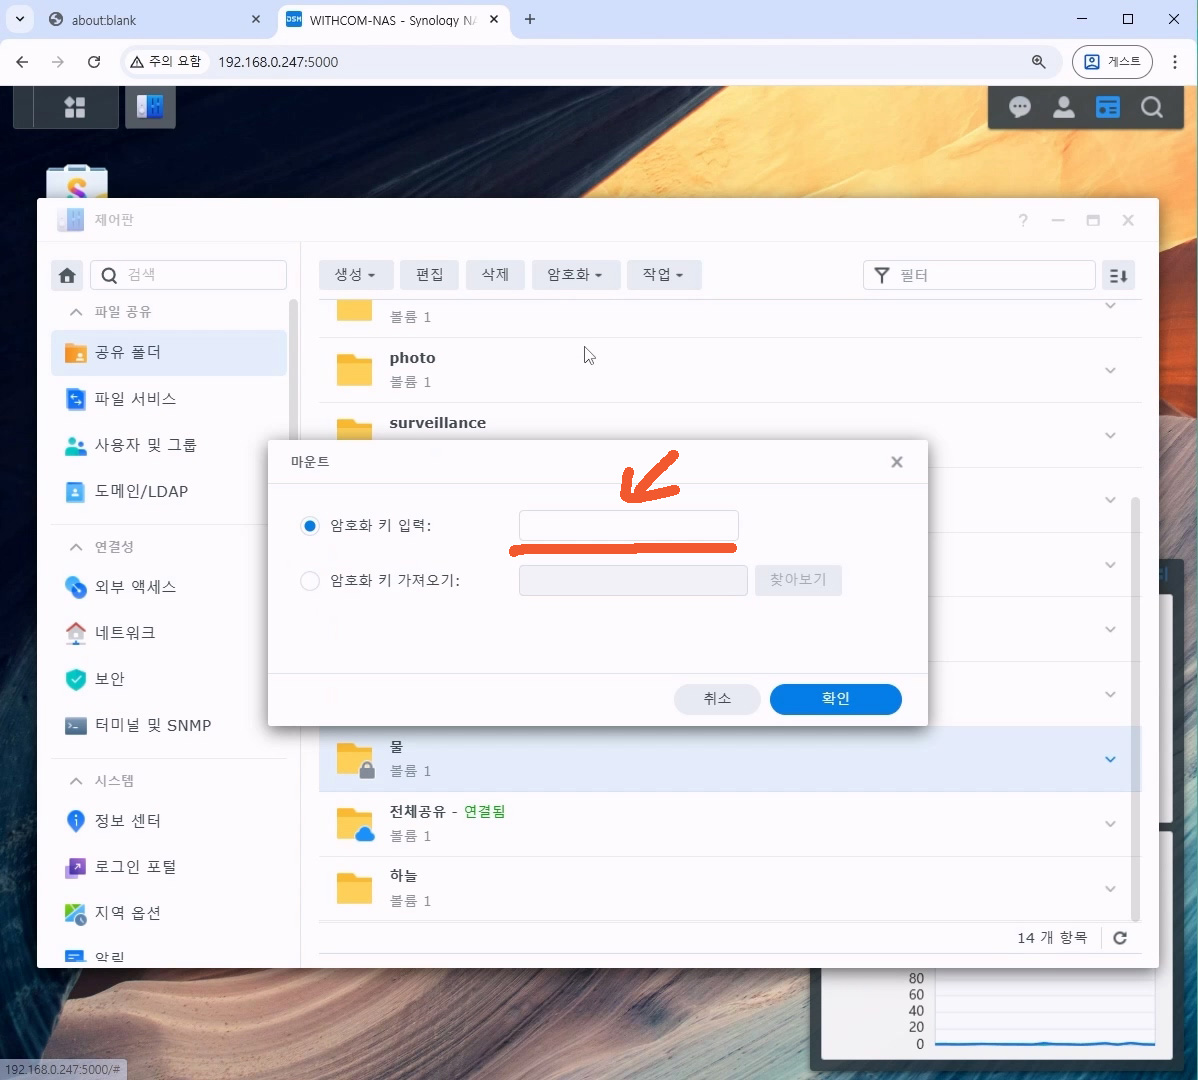Open 네트워크 settings in the sidebar
This screenshot has width=1198, height=1080.
(x=125, y=633)
